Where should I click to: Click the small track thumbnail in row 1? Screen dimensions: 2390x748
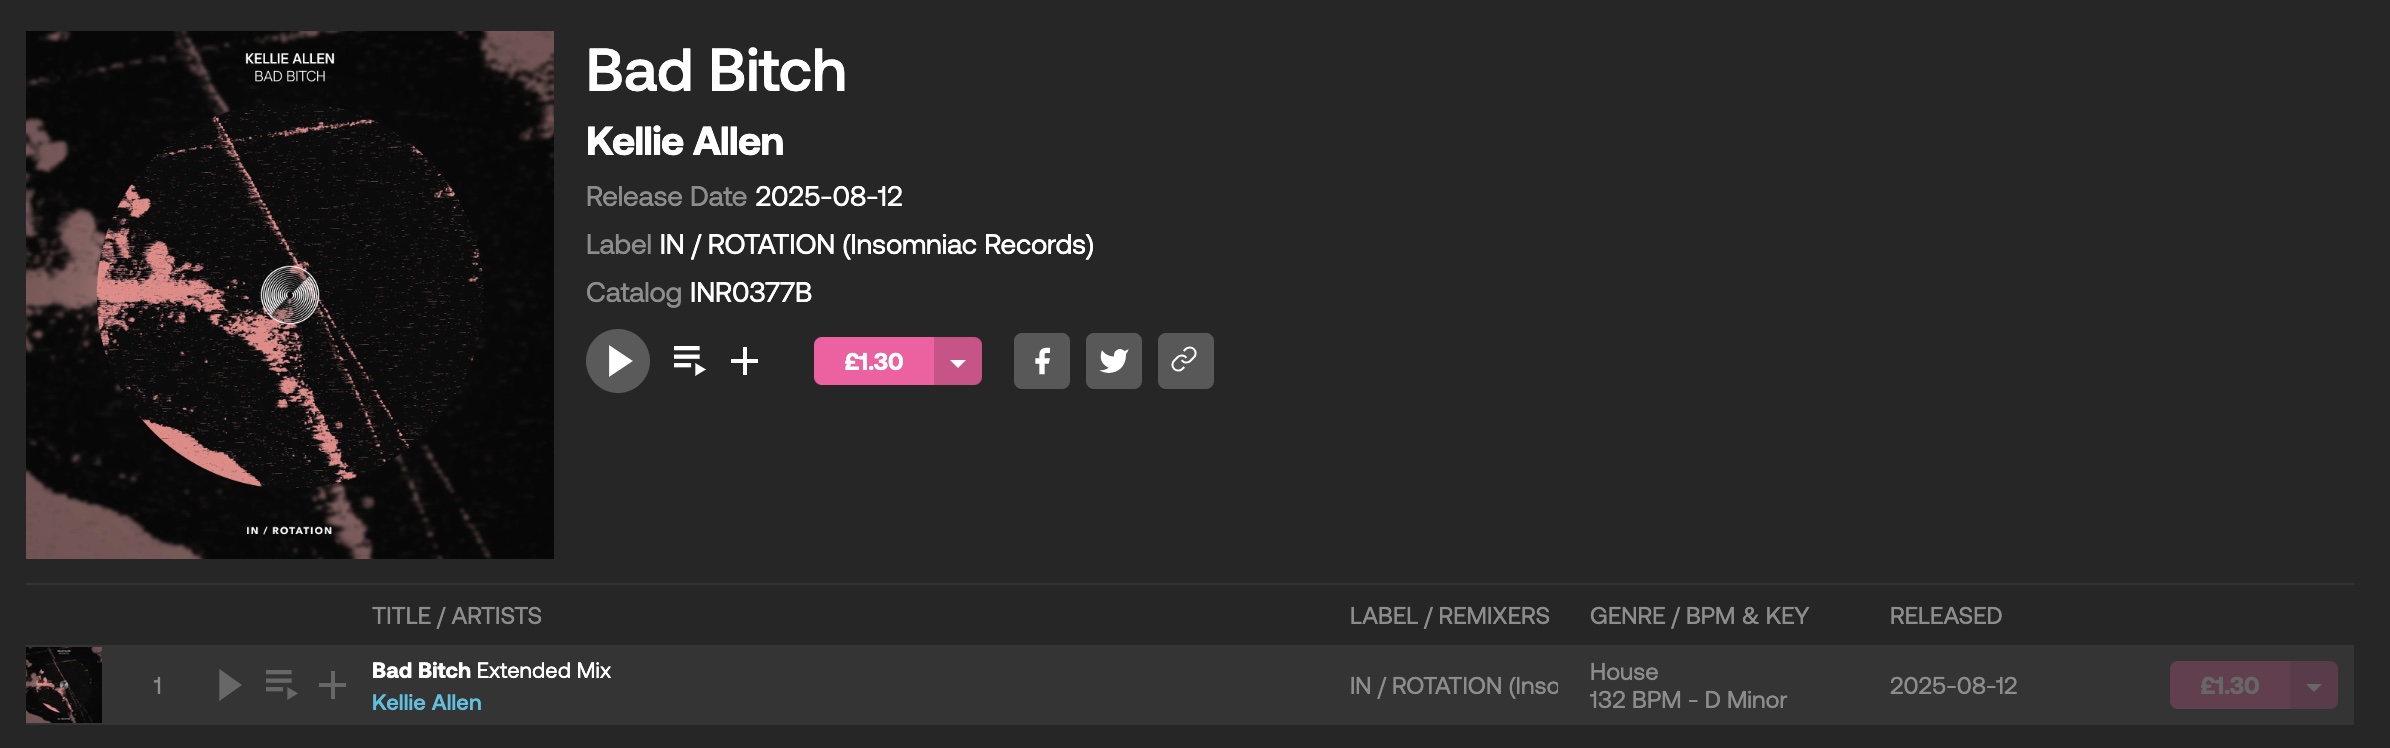[x=64, y=685]
